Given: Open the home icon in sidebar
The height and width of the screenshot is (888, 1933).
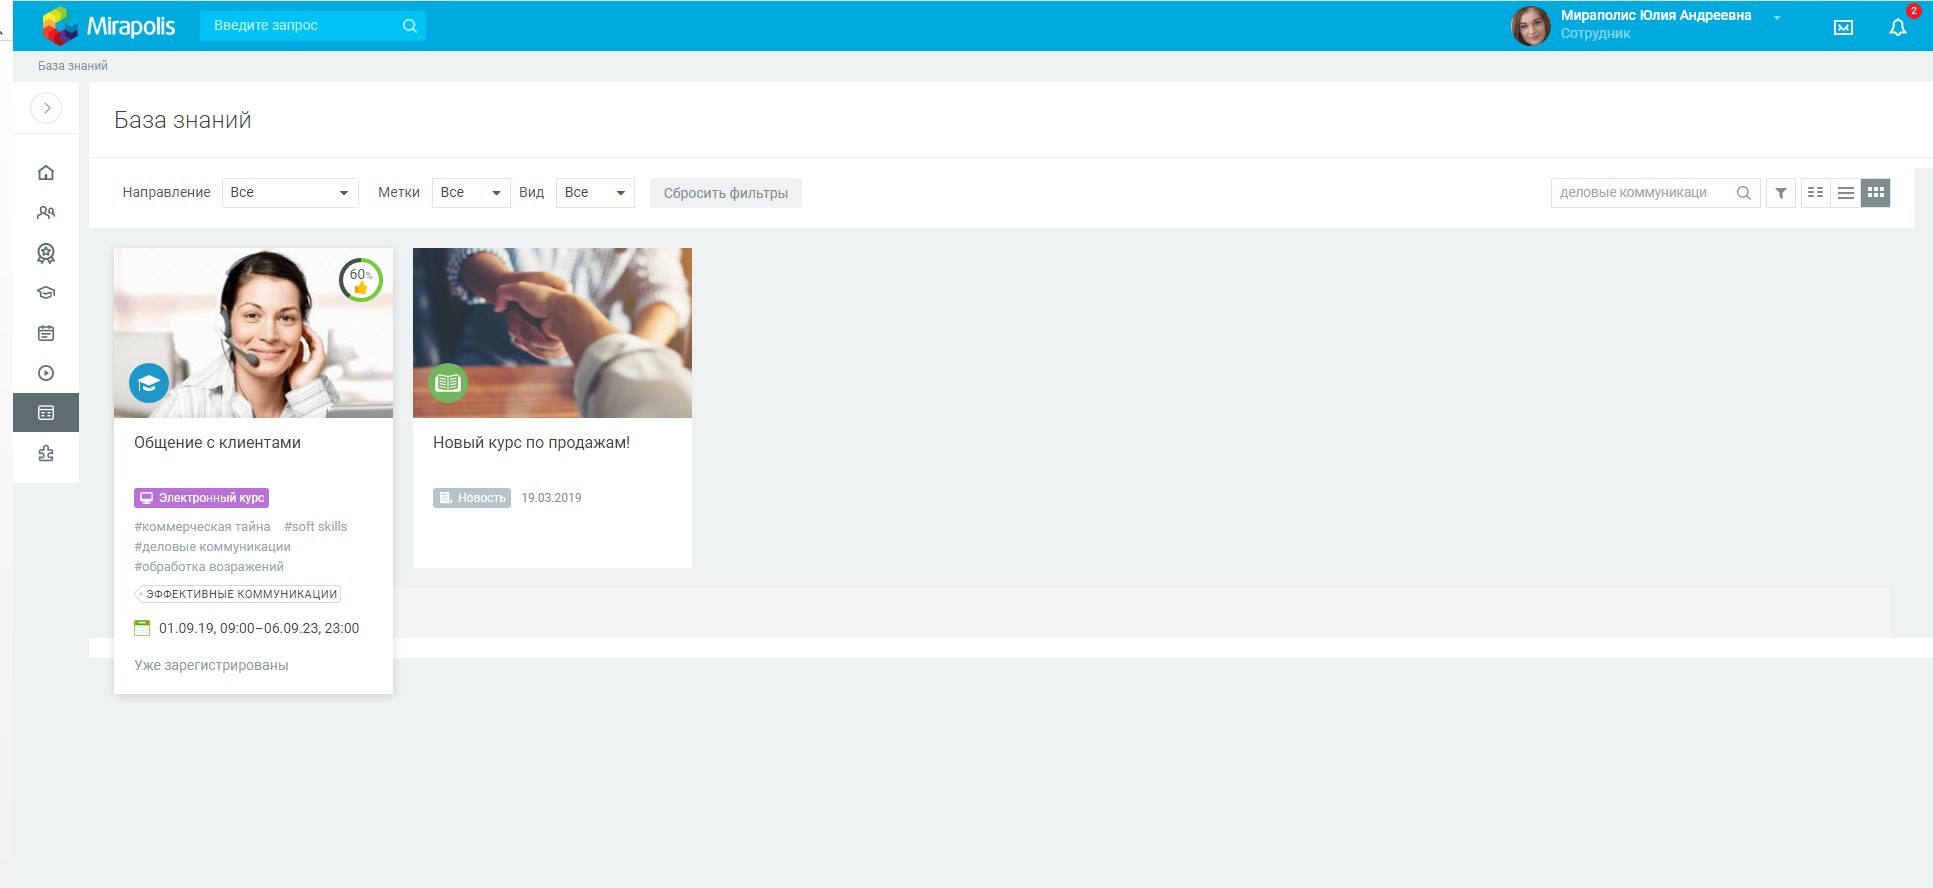Looking at the screenshot, I should [x=46, y=173].
